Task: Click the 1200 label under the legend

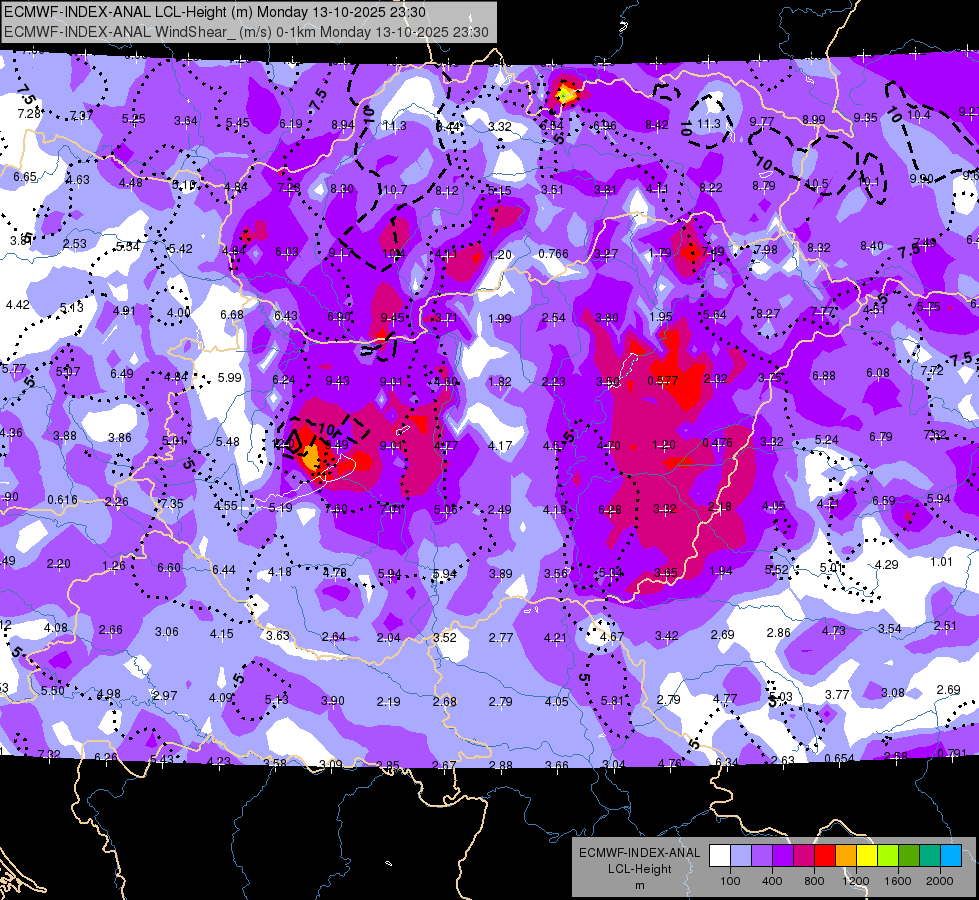Action: (x=855, y=880)
